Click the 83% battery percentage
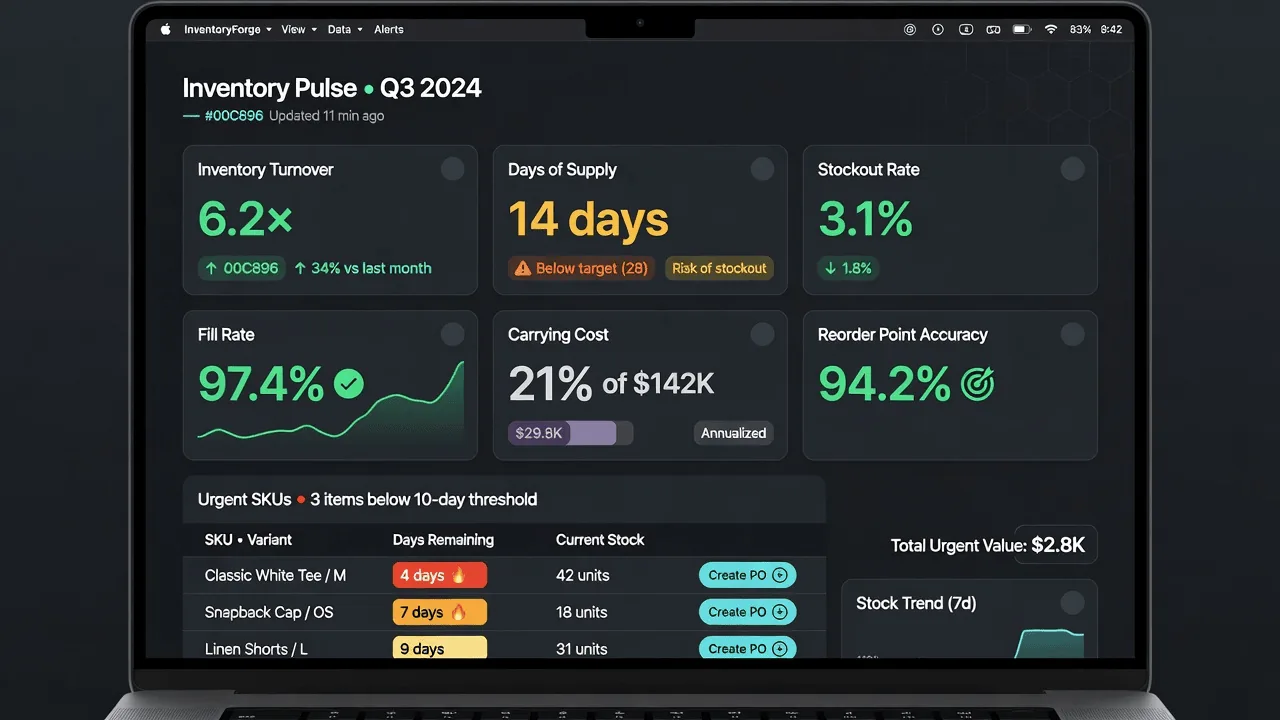 1080,30
